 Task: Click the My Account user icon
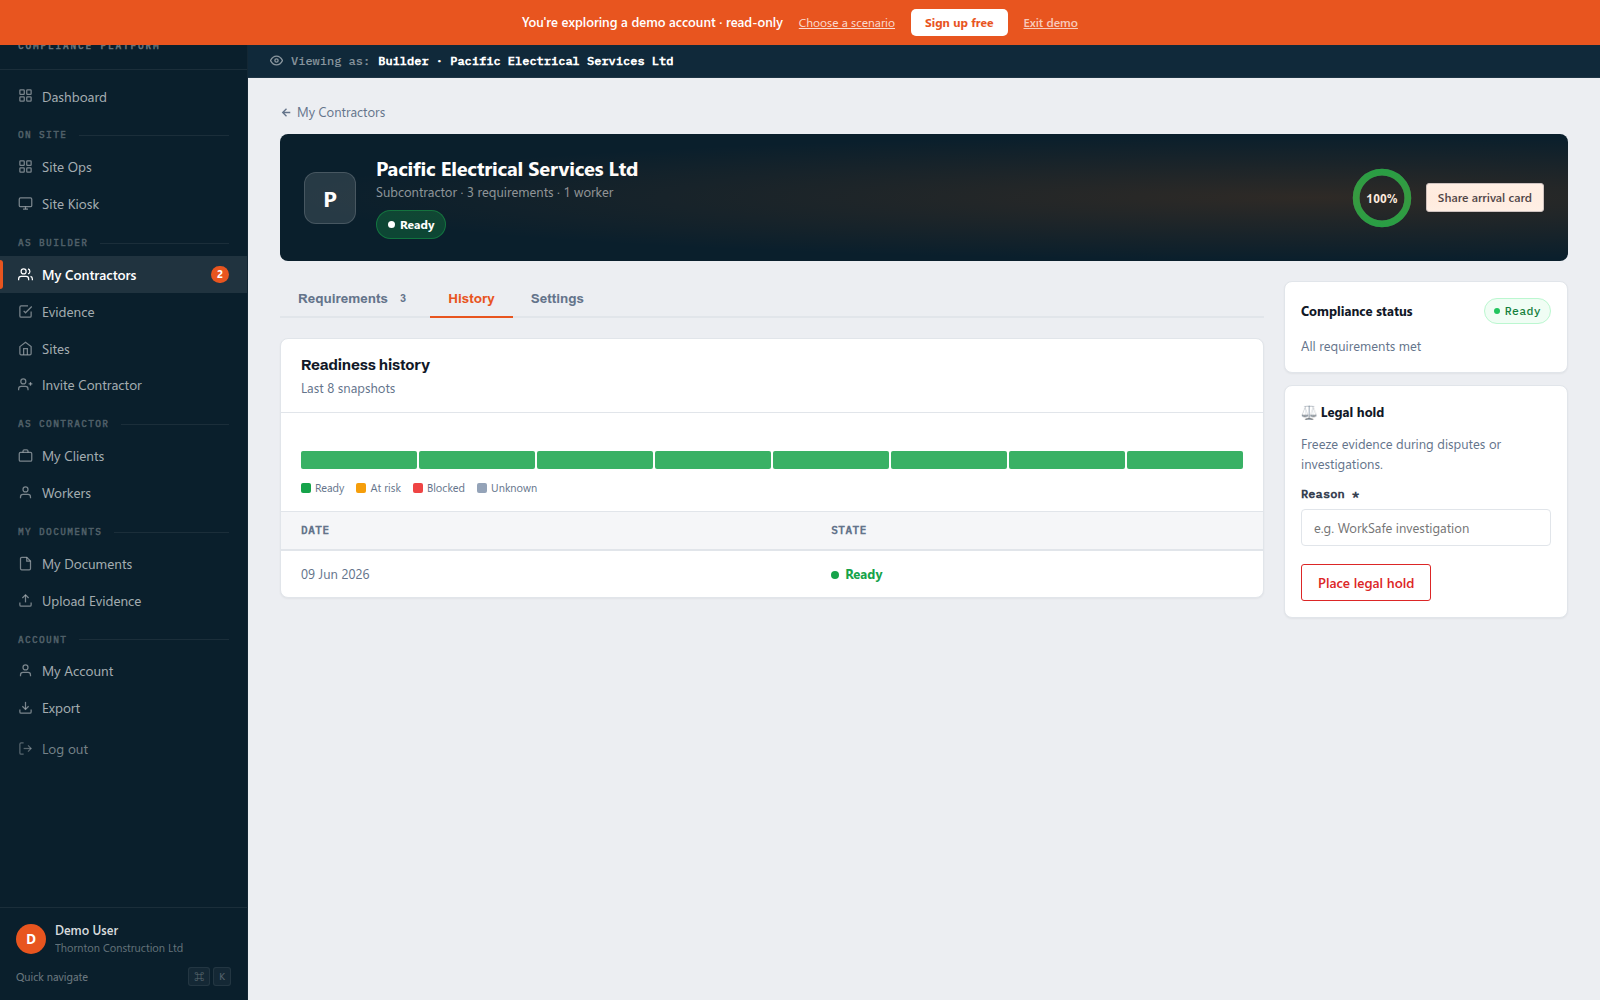(x=26, y=671)
